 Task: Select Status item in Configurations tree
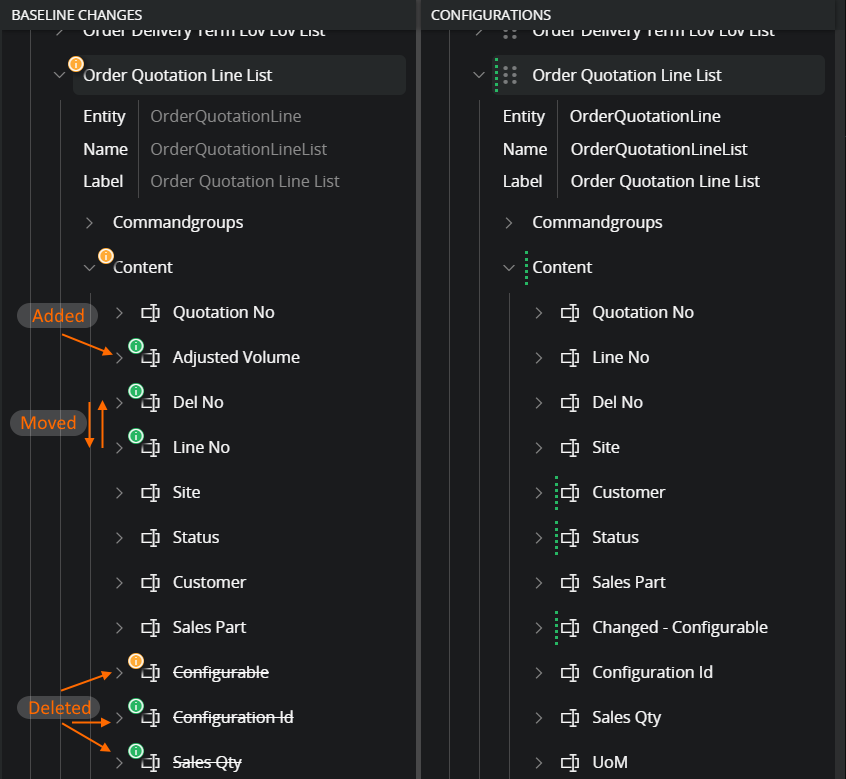(615, 537)
